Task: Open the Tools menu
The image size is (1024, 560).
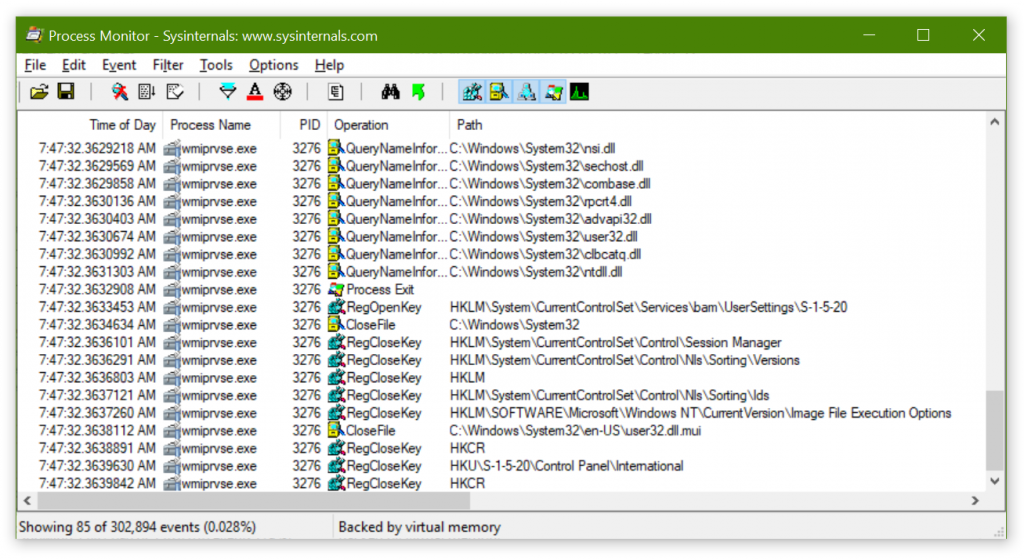Action: pos(216,65)
